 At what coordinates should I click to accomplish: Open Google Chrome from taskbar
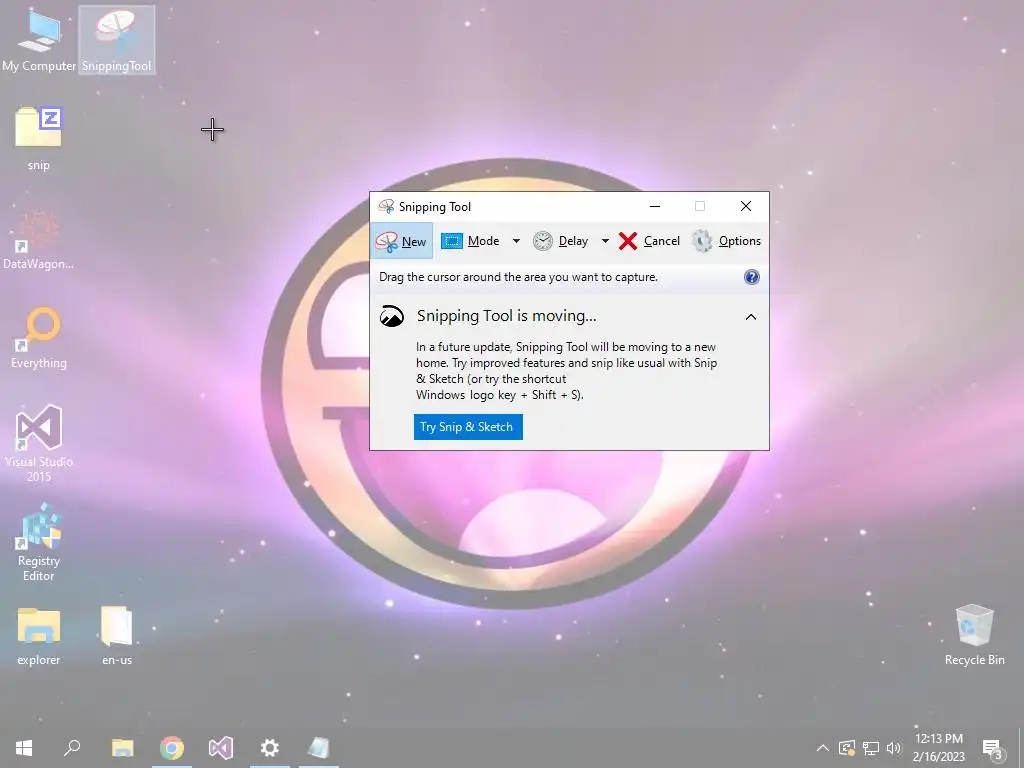click(172, 748)
